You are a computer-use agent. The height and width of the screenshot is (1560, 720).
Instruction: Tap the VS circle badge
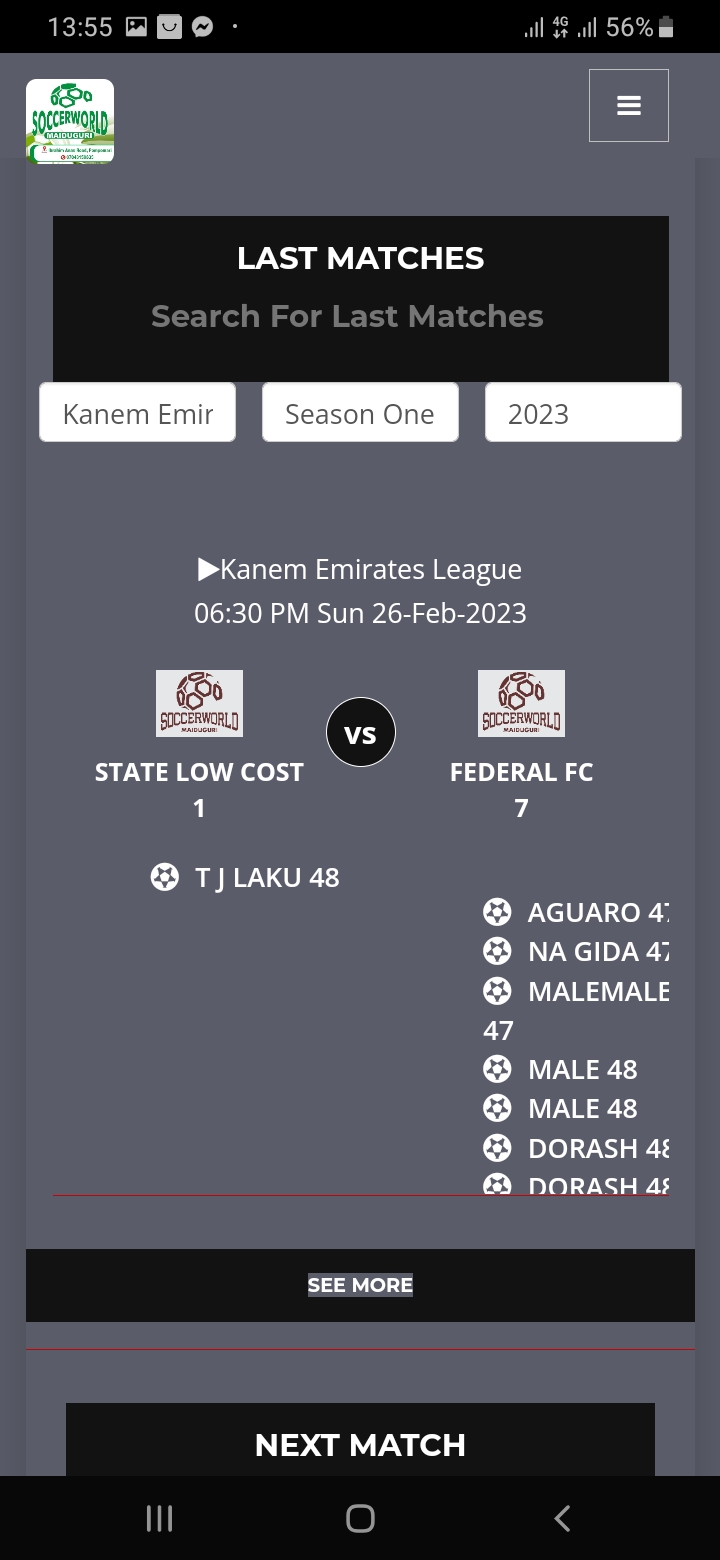tap(360, 733)
